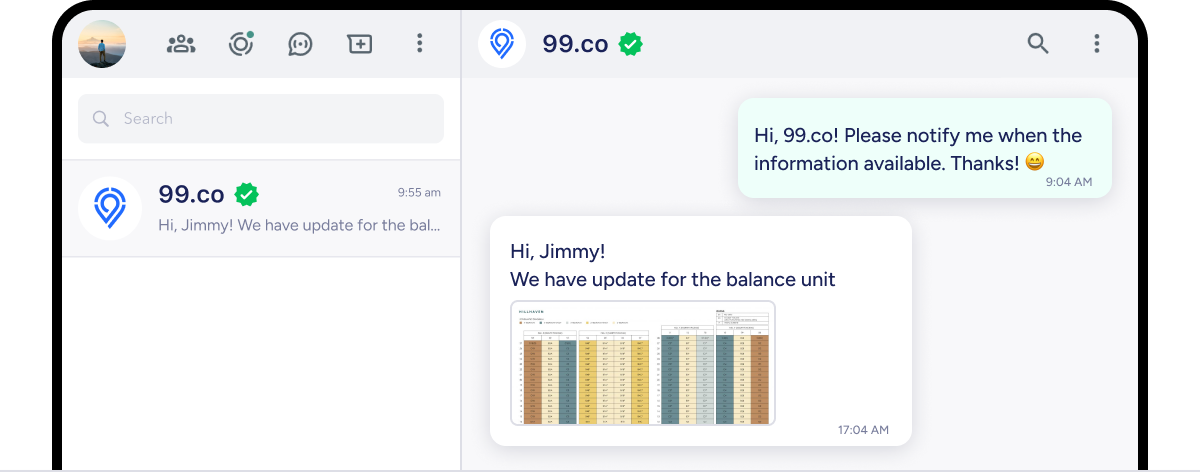
Task: Search within the 99.co conversation
Action: click(1038, 43)
